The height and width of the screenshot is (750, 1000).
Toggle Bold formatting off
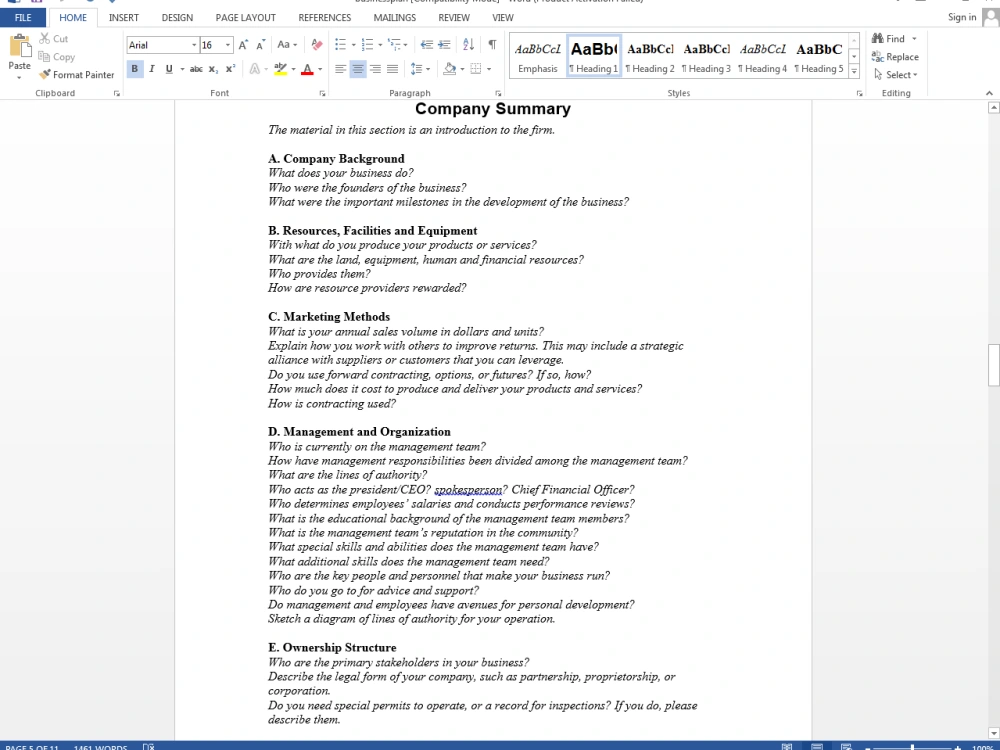pos(134,67)
